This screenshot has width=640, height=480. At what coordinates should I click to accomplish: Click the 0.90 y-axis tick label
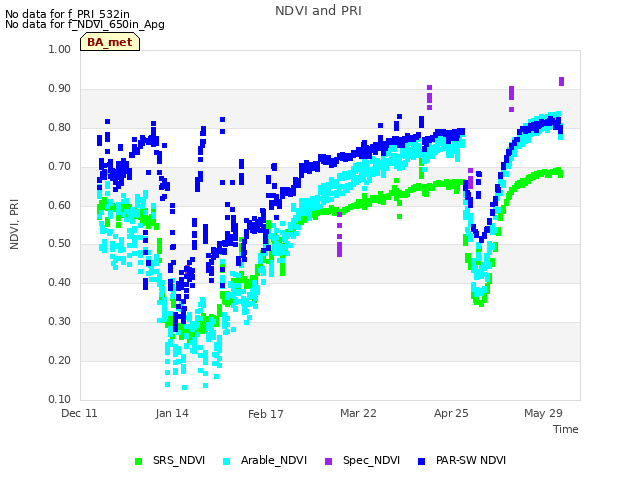pyautogui.click(x=60, y=89)
